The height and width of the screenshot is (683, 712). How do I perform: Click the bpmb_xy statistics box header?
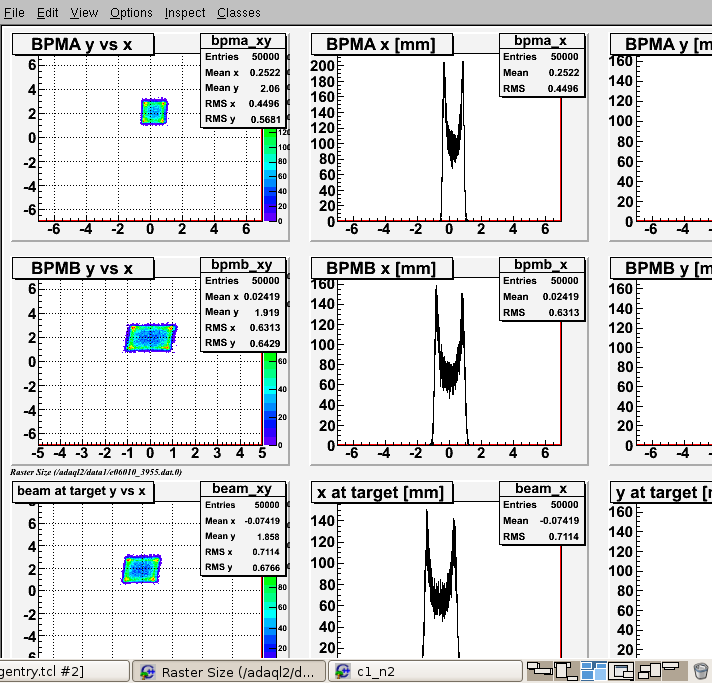pyautogui.click(x=243, y=265)
